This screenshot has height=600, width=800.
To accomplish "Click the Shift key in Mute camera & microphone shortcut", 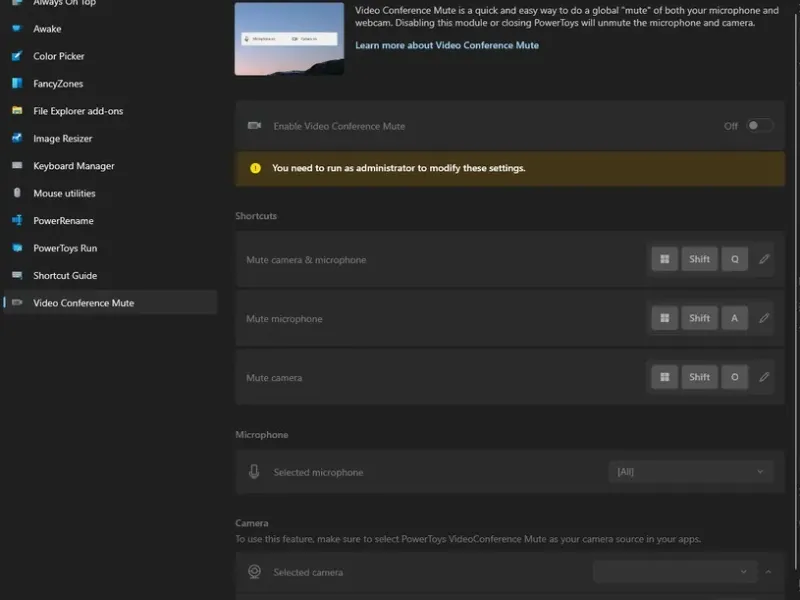I will tap(699, 259).
